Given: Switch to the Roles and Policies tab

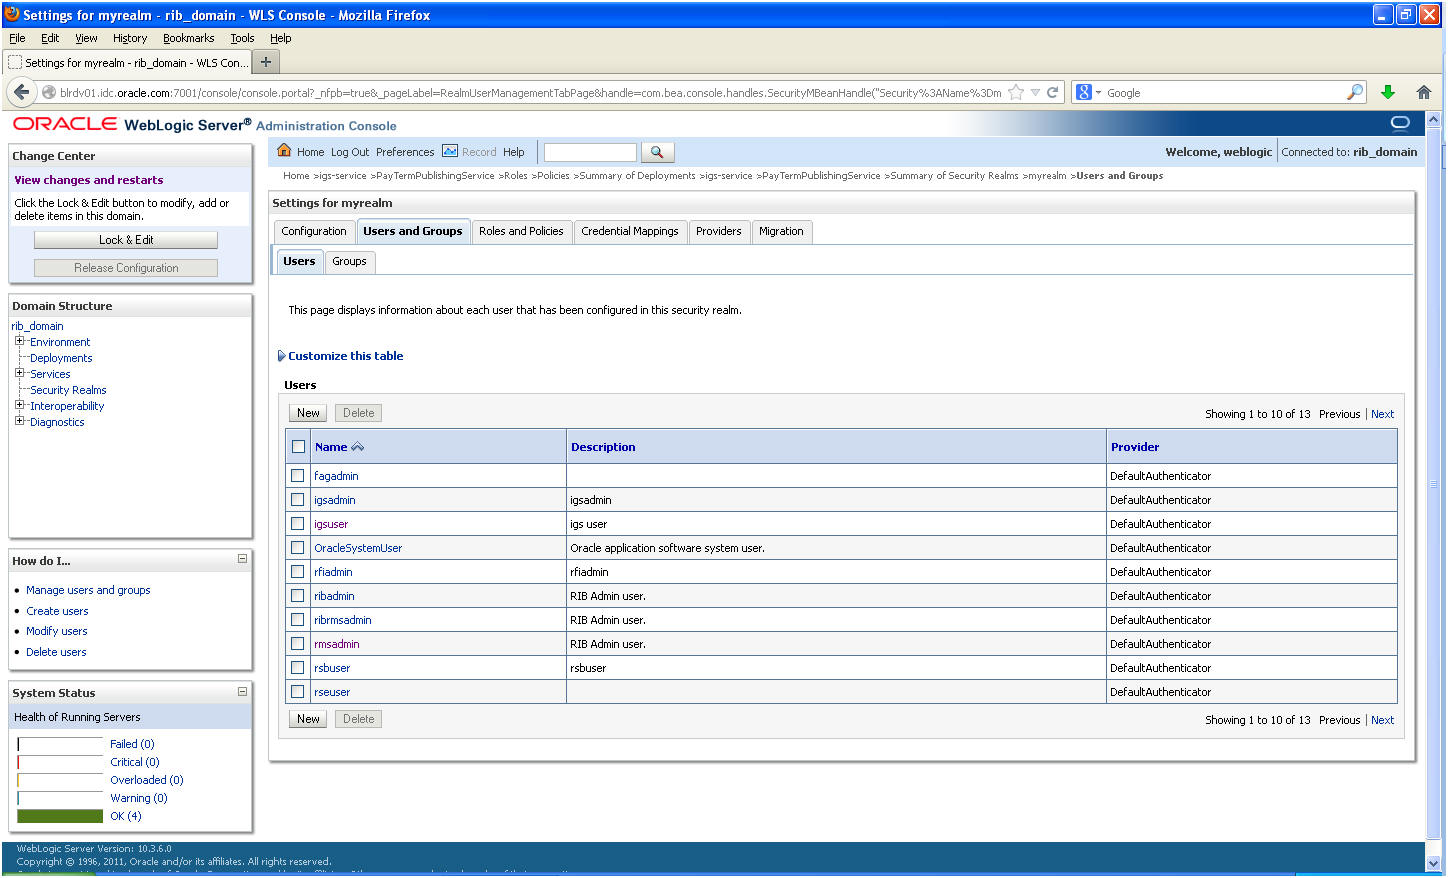Looking at the screenshot, I should click(x=521, y=231).
